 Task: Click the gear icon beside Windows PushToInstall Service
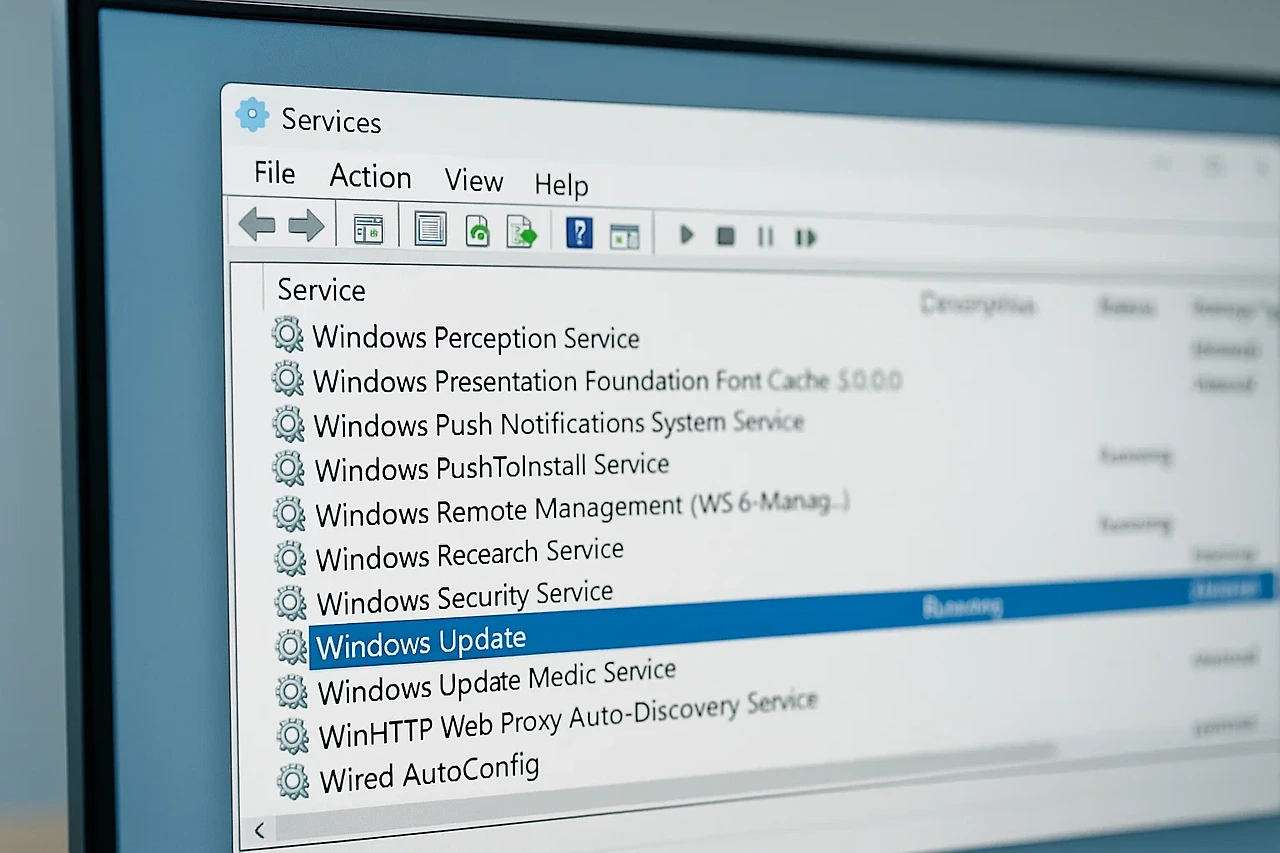pyautogui.click(x=289, y=468)
